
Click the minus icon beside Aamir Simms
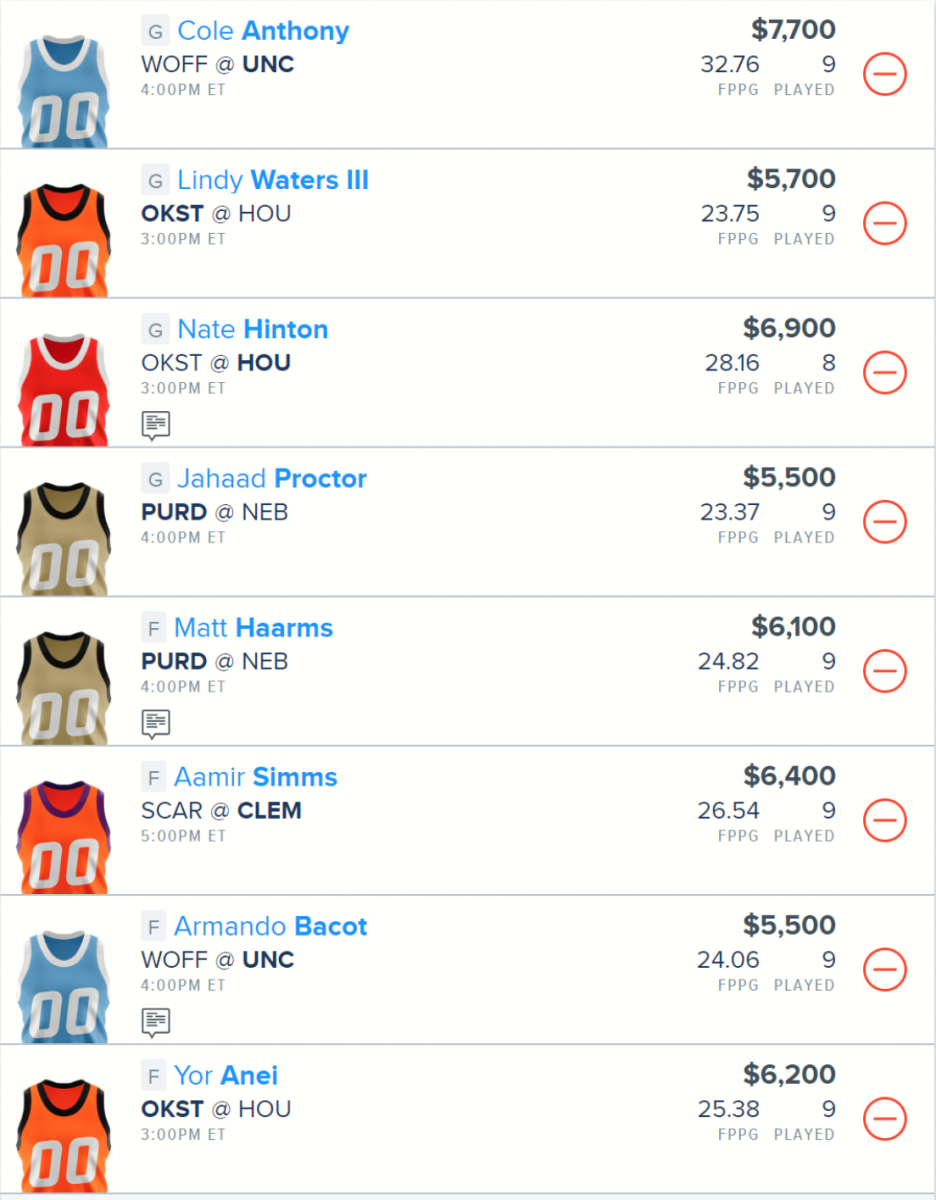885,820
